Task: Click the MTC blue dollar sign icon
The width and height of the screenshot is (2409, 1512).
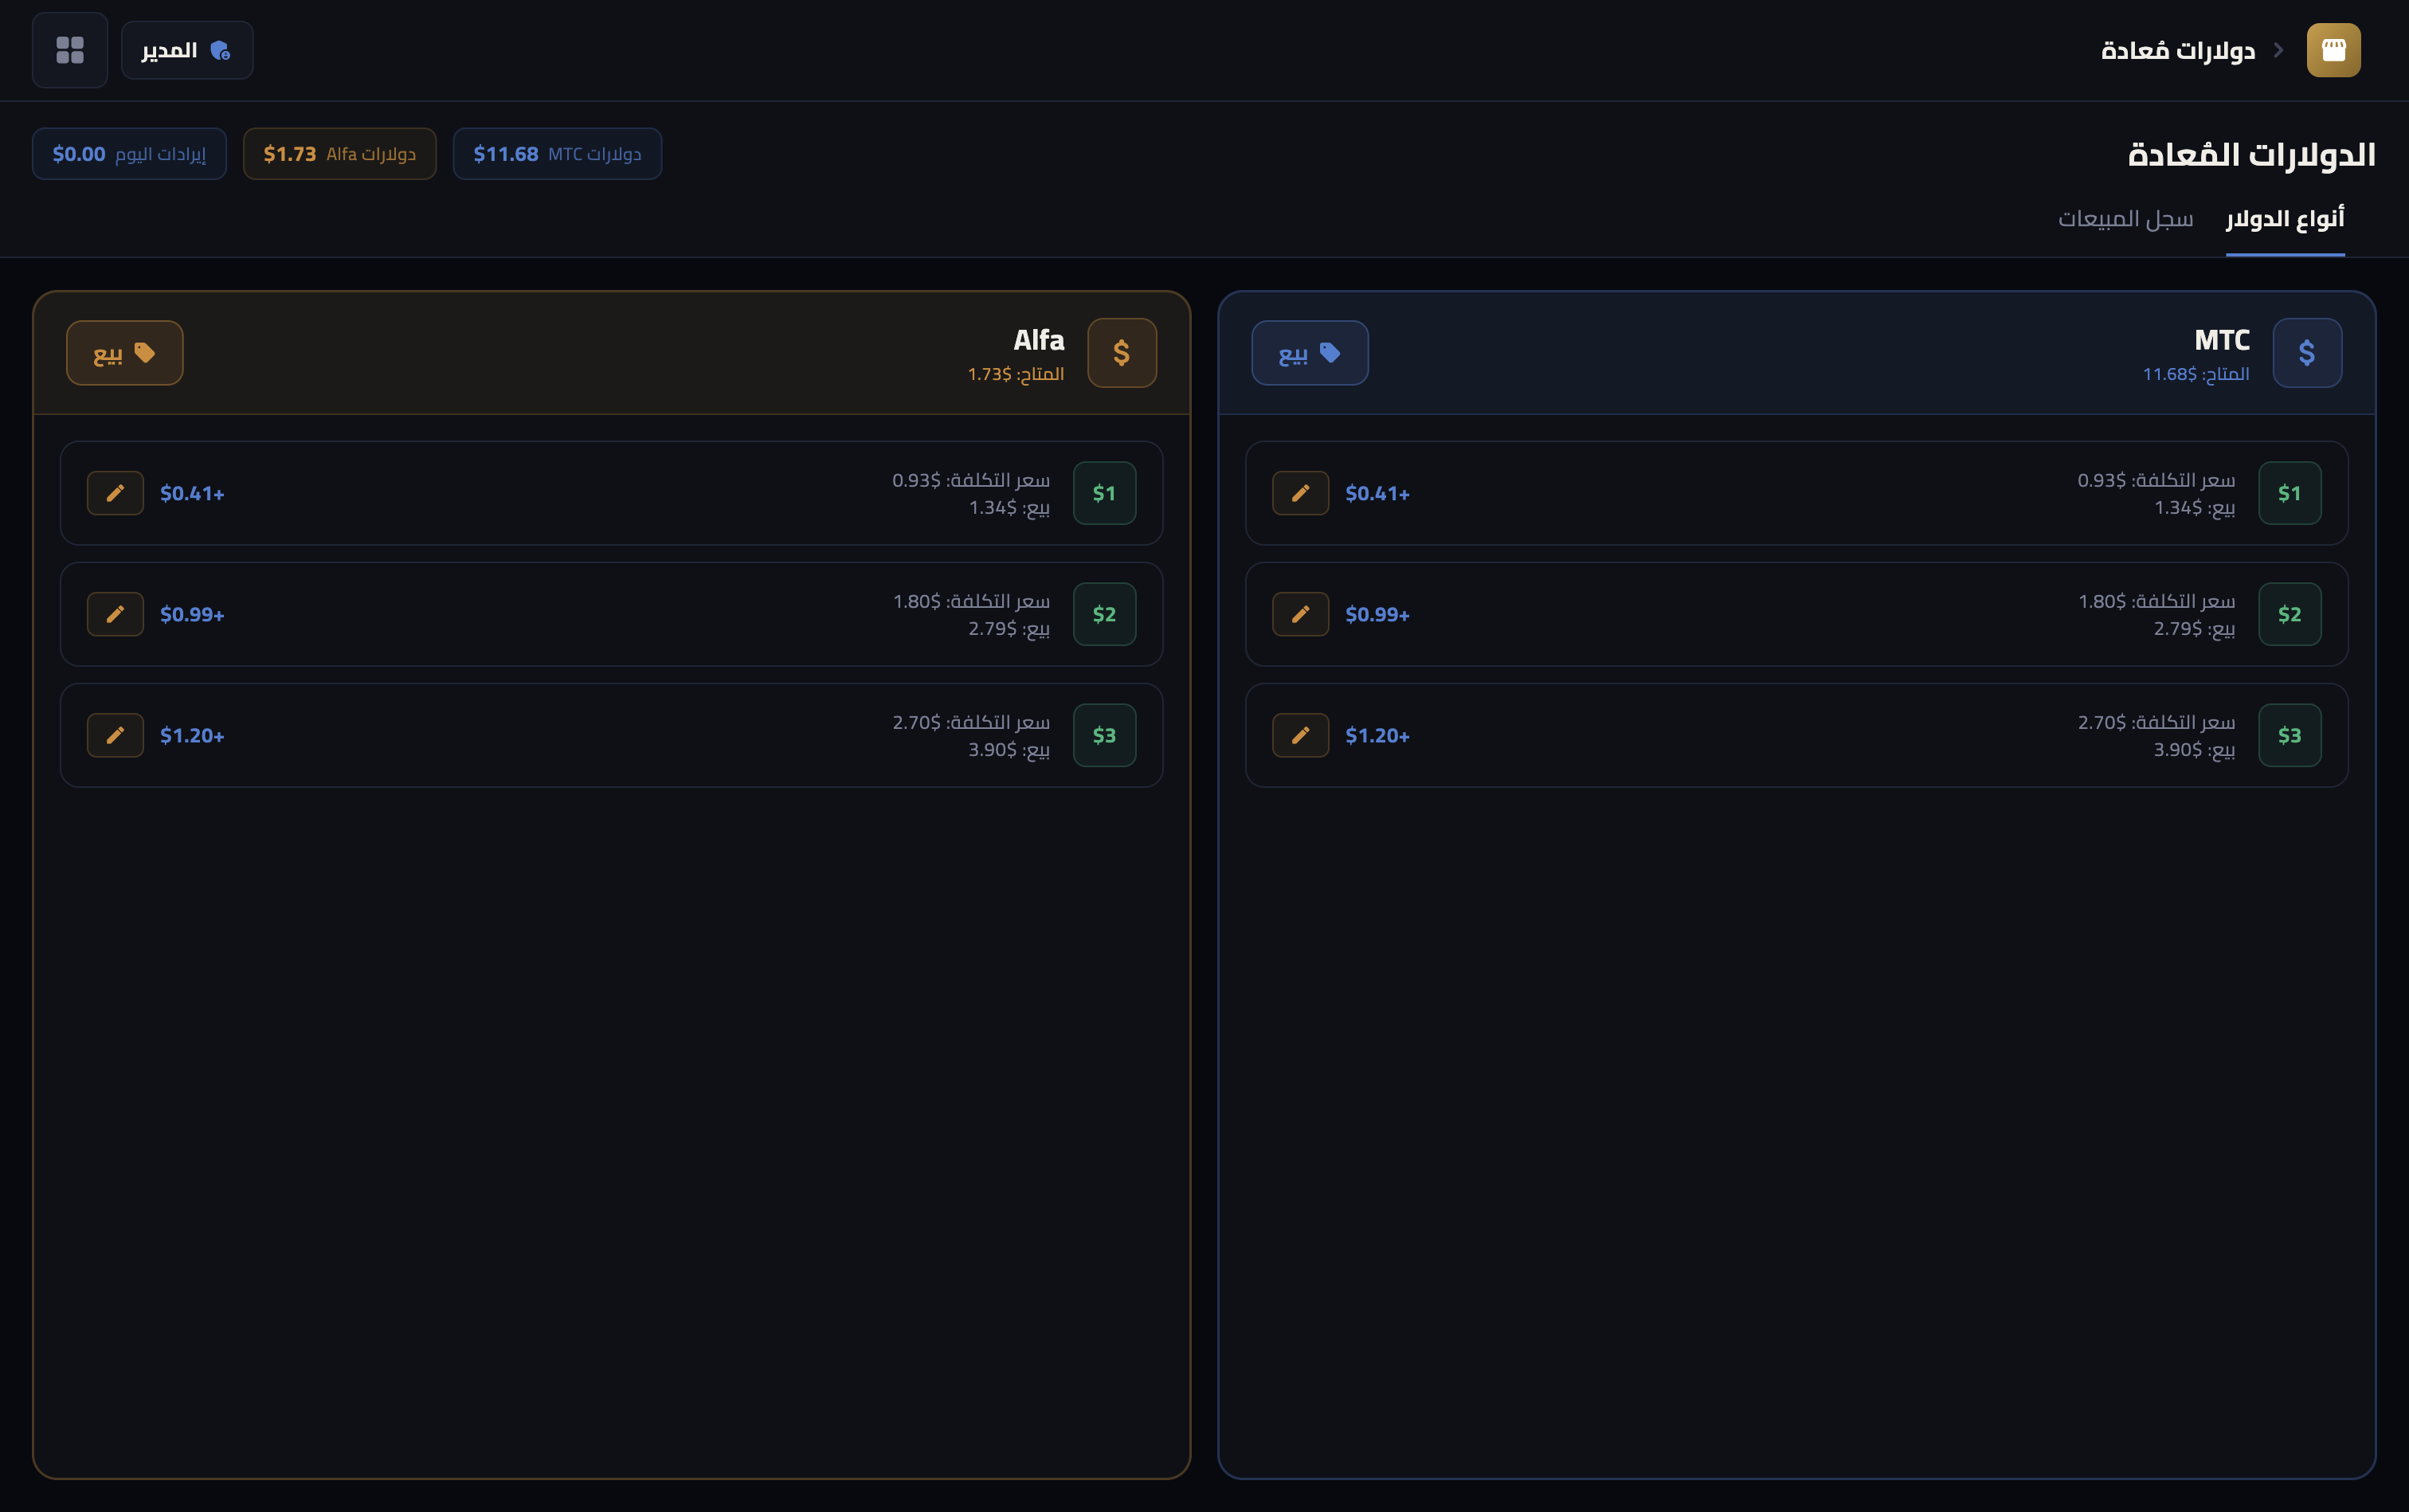Action: click(2306, 353)
